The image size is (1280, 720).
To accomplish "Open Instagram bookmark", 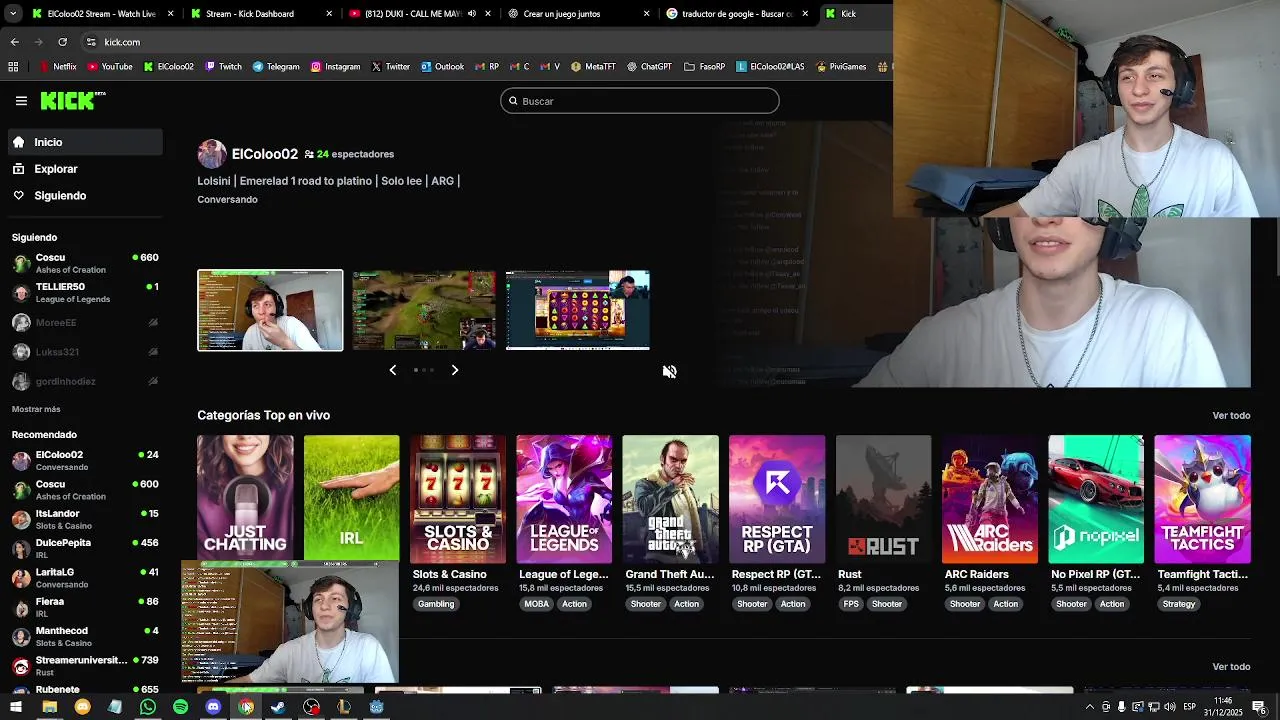I will (335, 67).
